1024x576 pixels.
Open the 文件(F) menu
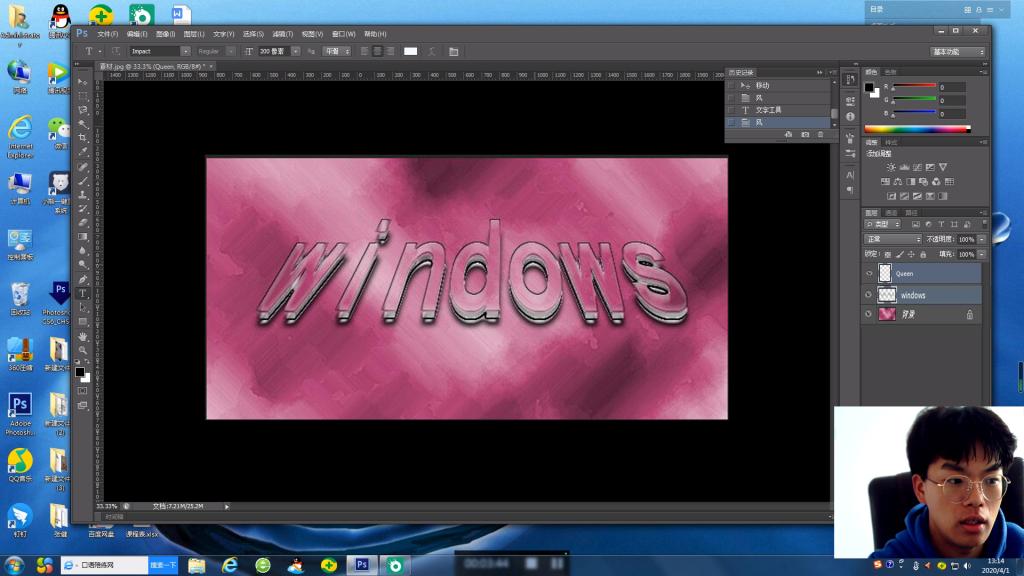click(x=107, y=34)
